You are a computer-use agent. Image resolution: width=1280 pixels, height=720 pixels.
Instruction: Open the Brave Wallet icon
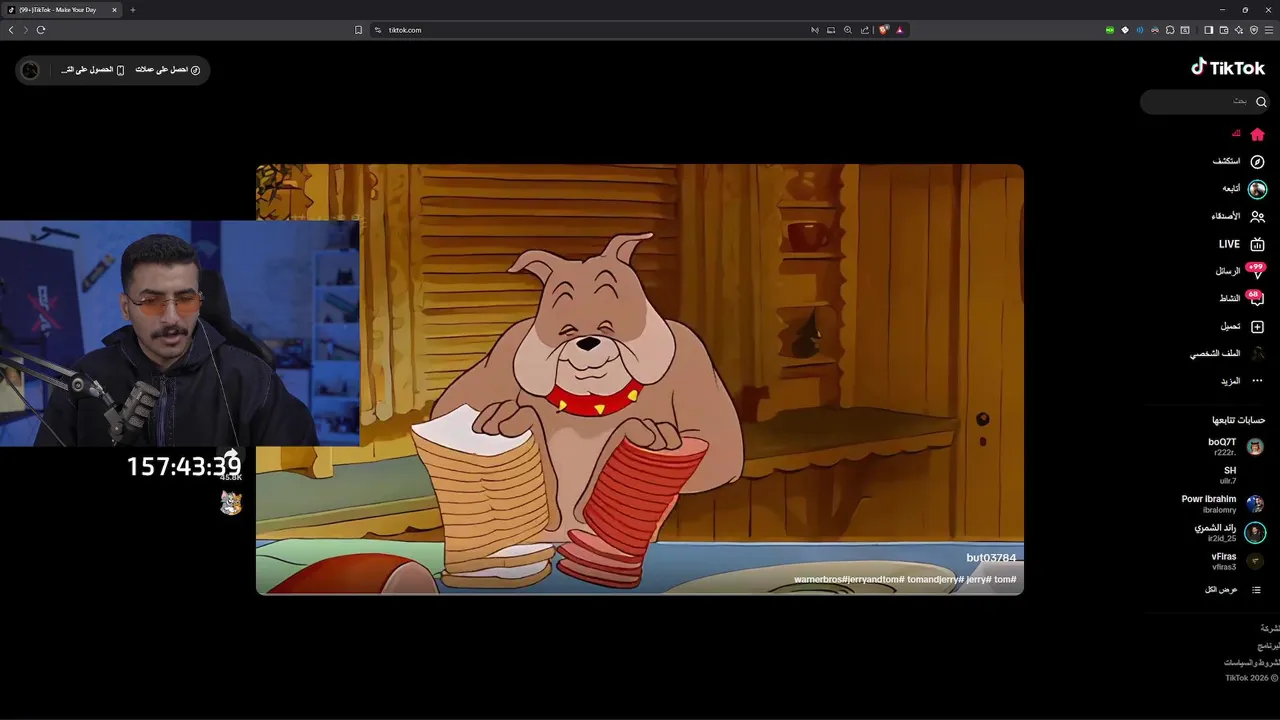[1223, 30]
